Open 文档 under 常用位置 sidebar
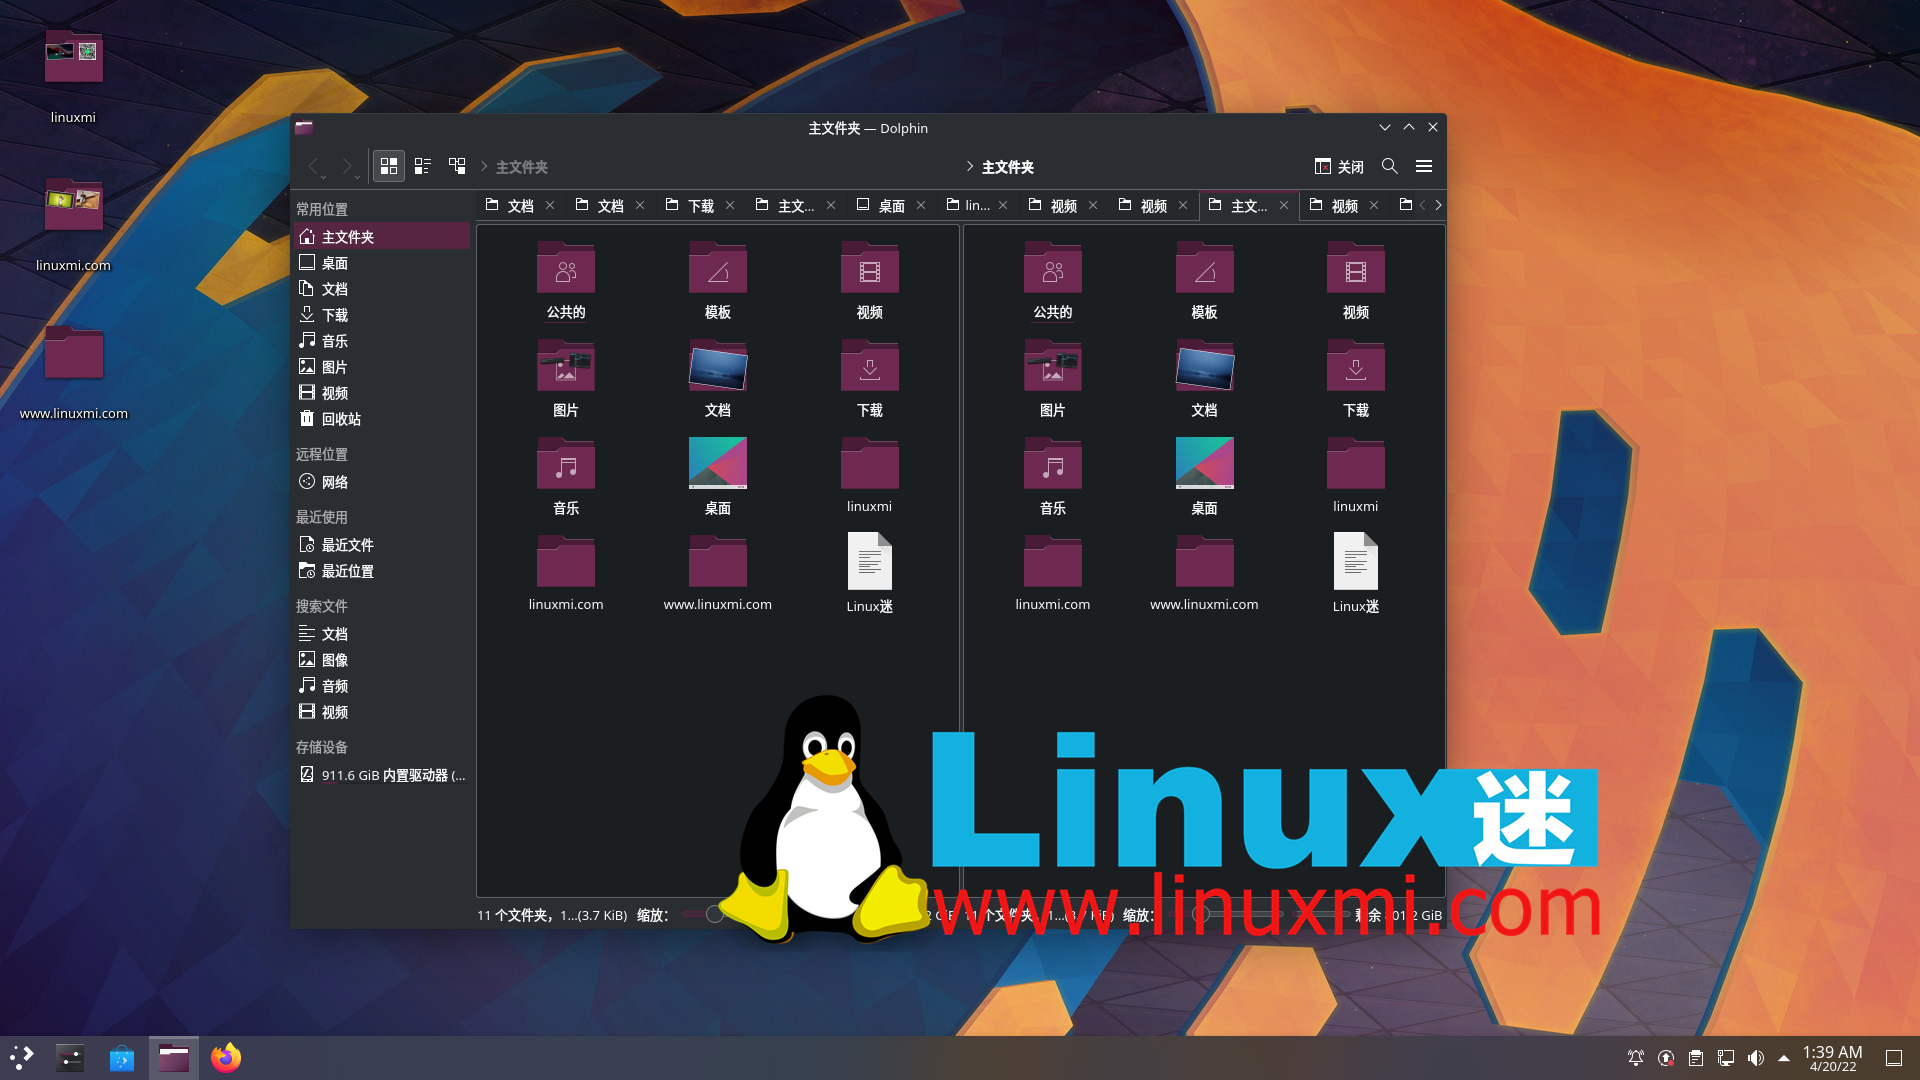This screenshot has width=1920, height=1080. click(x=382, y=288)
